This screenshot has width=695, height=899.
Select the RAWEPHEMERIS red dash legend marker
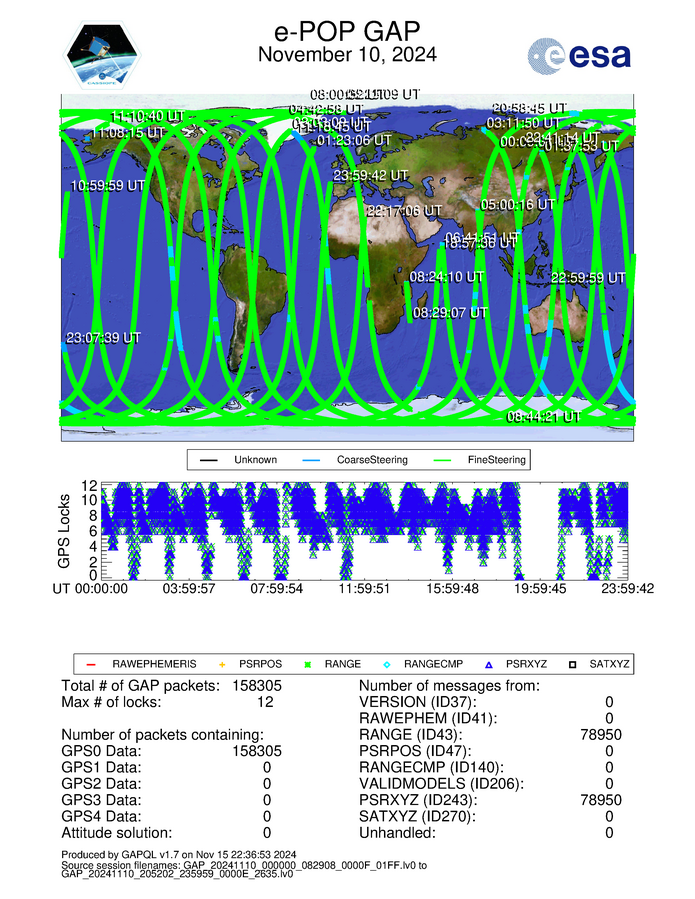point(90,664)
